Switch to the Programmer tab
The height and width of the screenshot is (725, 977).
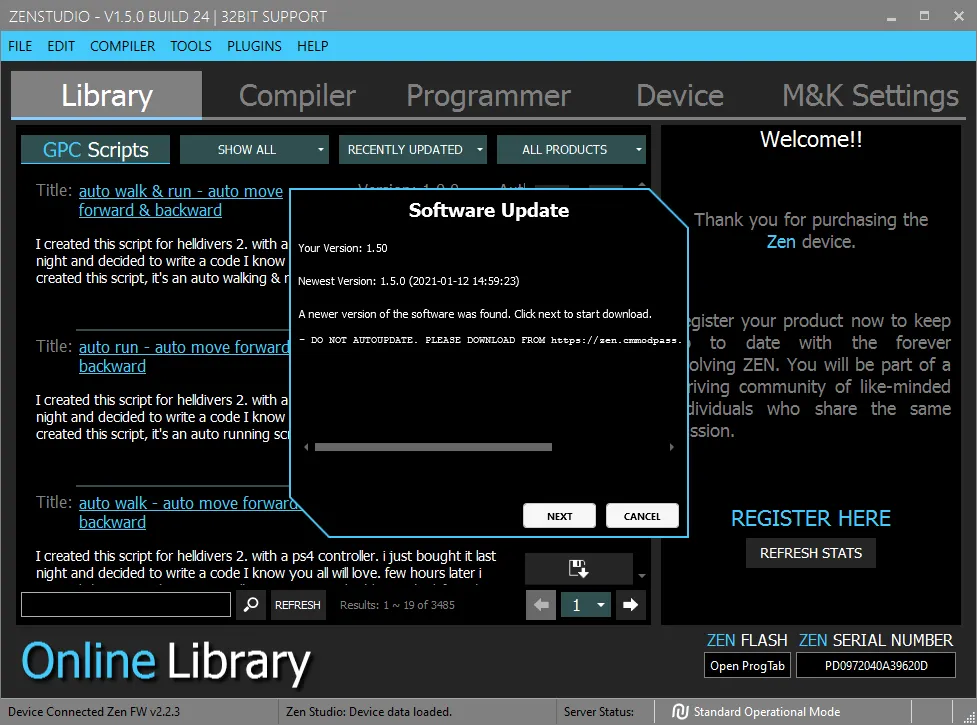click(488, 96)
